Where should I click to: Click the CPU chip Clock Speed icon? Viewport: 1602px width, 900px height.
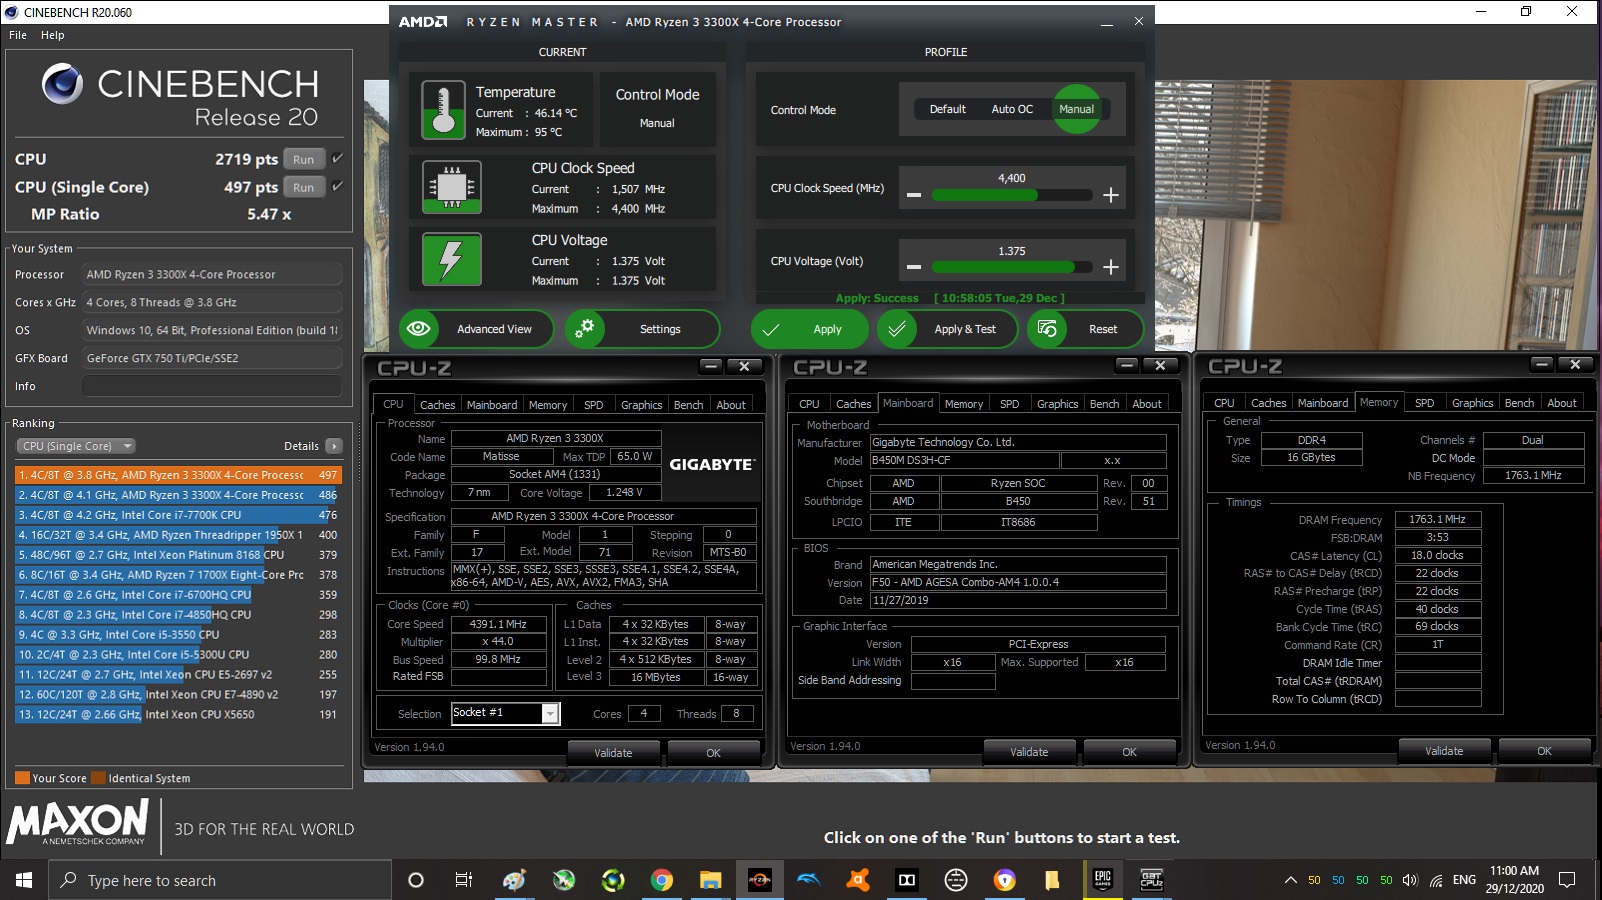451,187
